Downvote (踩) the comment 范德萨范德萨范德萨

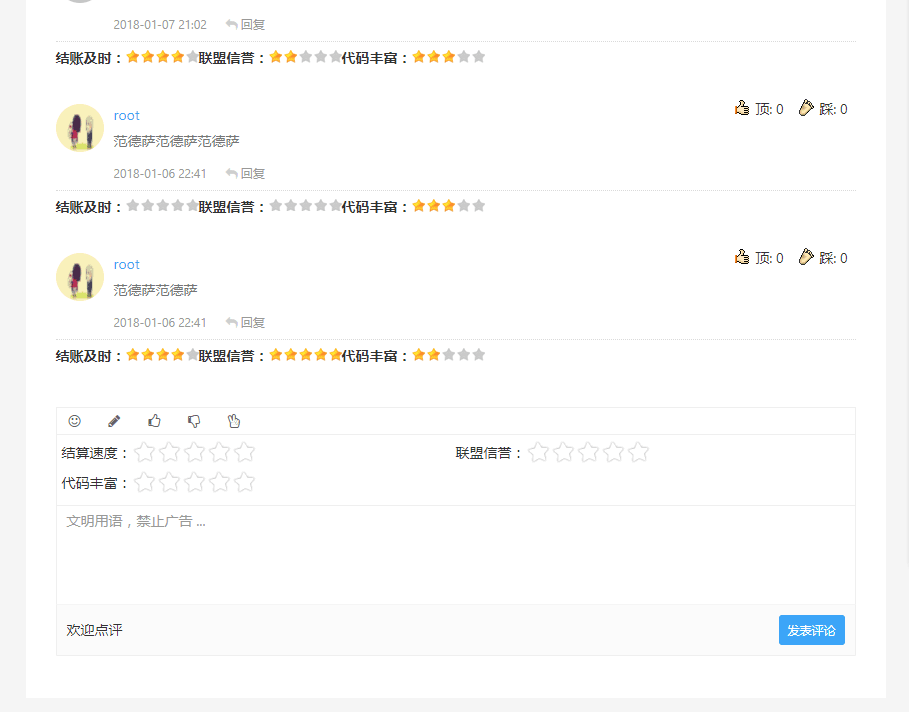823,109
